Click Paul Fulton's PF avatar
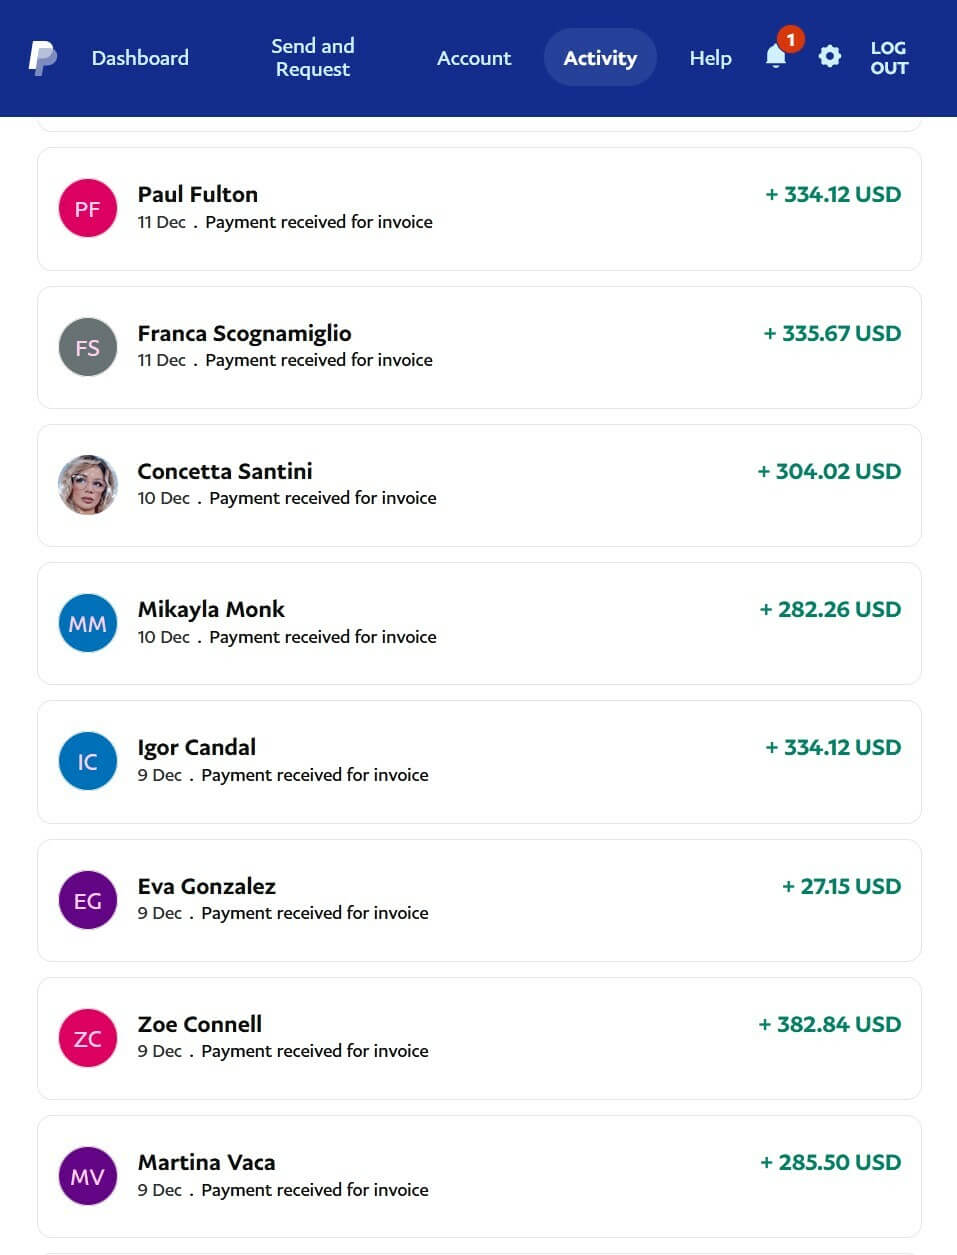Viewport: 957px width, 1255px height. [88, 209]
